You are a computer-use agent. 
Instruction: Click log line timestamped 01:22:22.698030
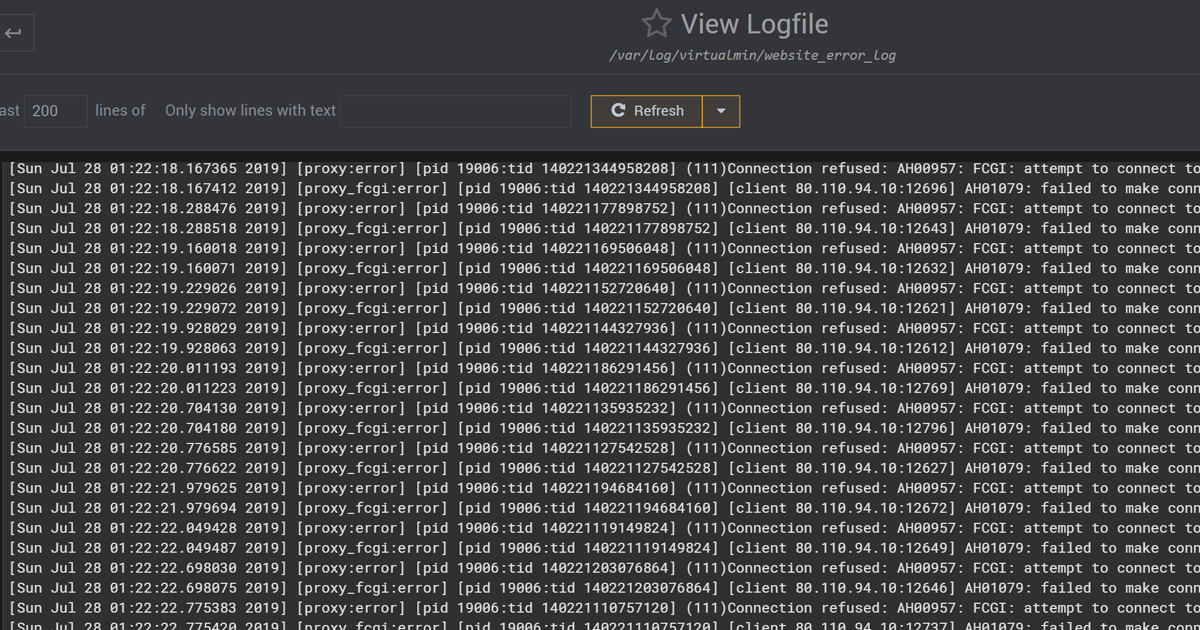(x=604, y=568)
